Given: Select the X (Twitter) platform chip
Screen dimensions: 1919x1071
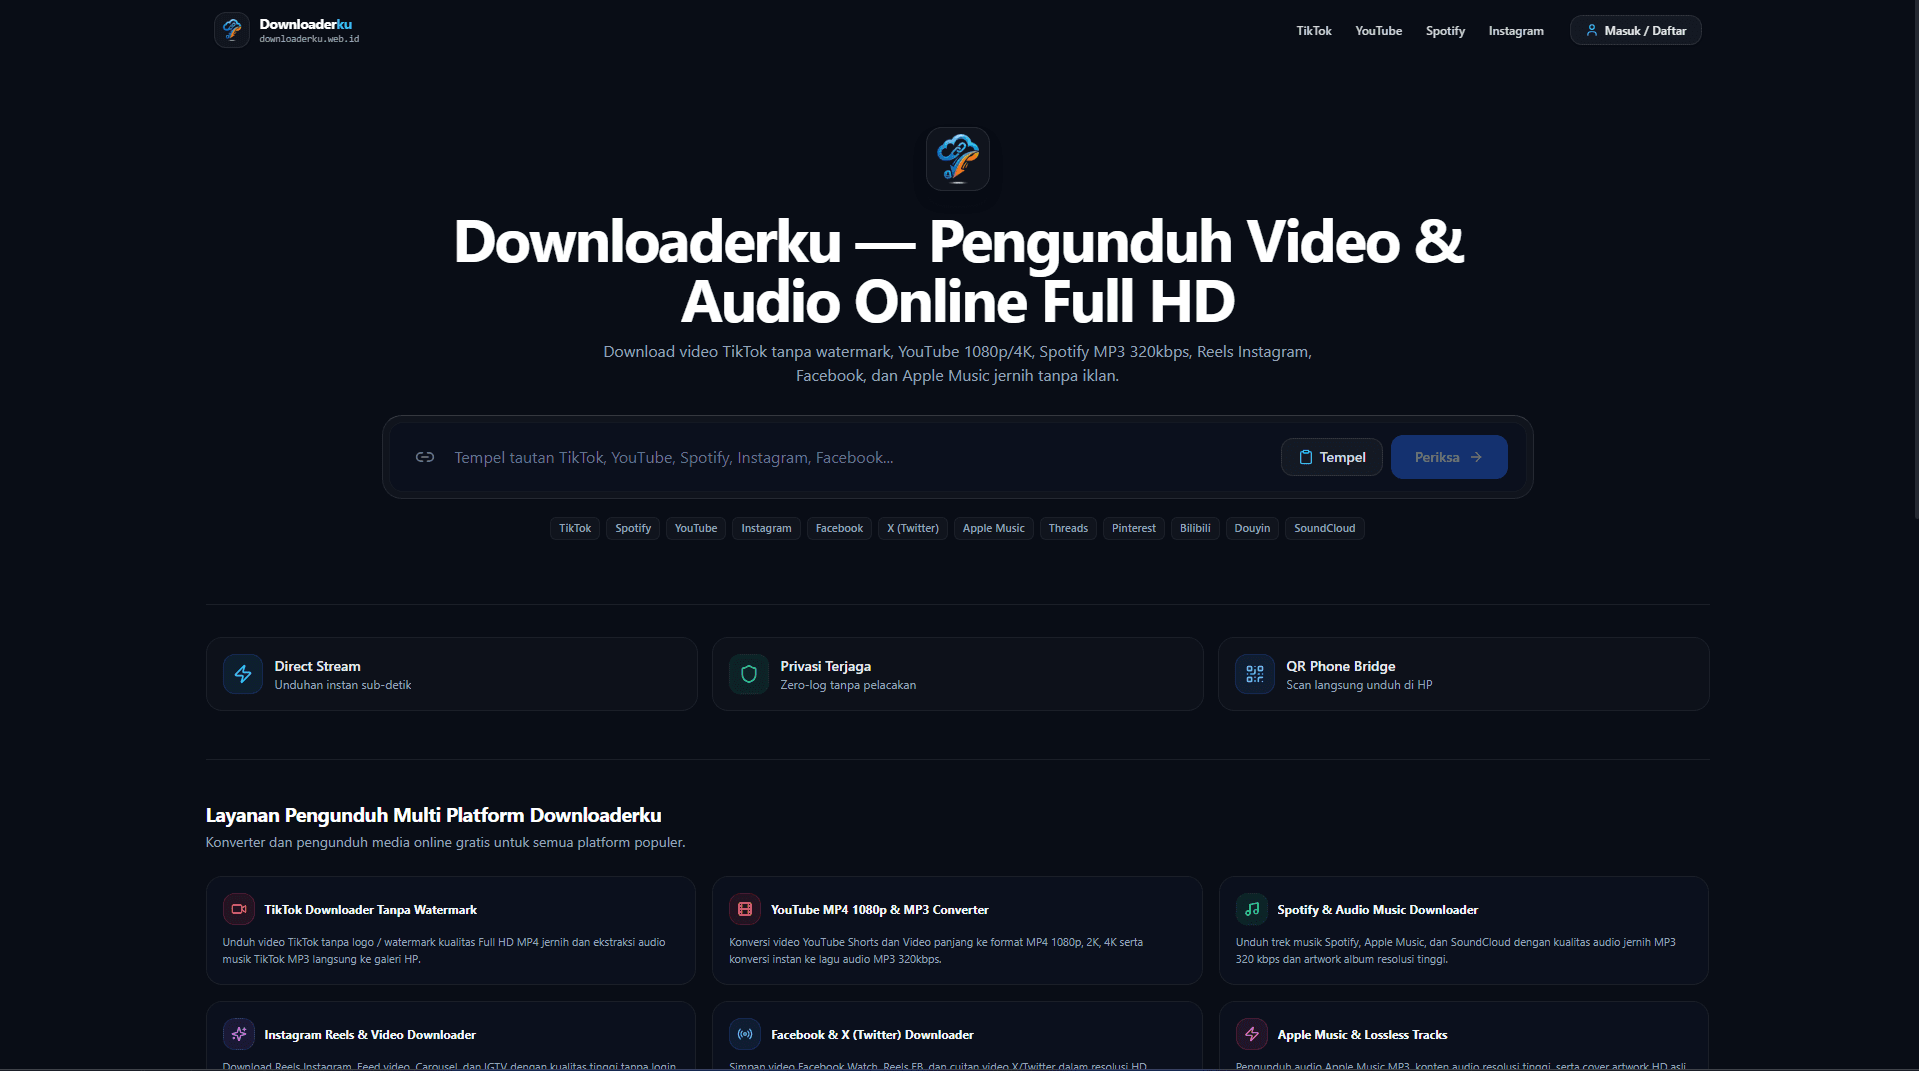Looking at the screenshot, I should click(x=913, y=528).
